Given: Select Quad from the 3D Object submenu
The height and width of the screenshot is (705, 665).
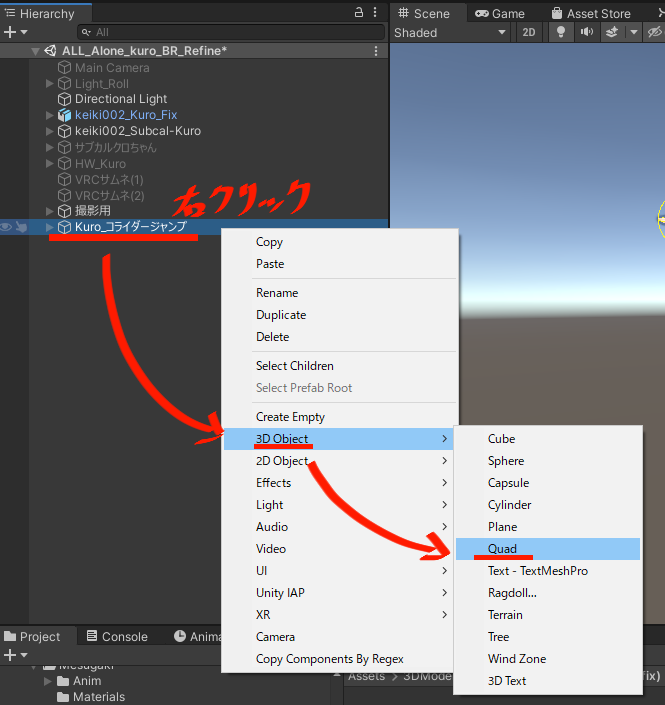Looking at the screenshot, I should click(502, 549).
